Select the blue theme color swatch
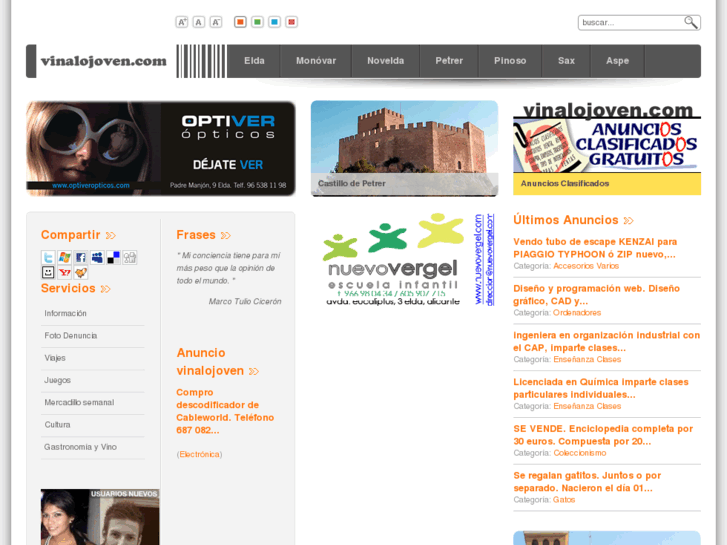Screen dimensions: 727x545 274,22
